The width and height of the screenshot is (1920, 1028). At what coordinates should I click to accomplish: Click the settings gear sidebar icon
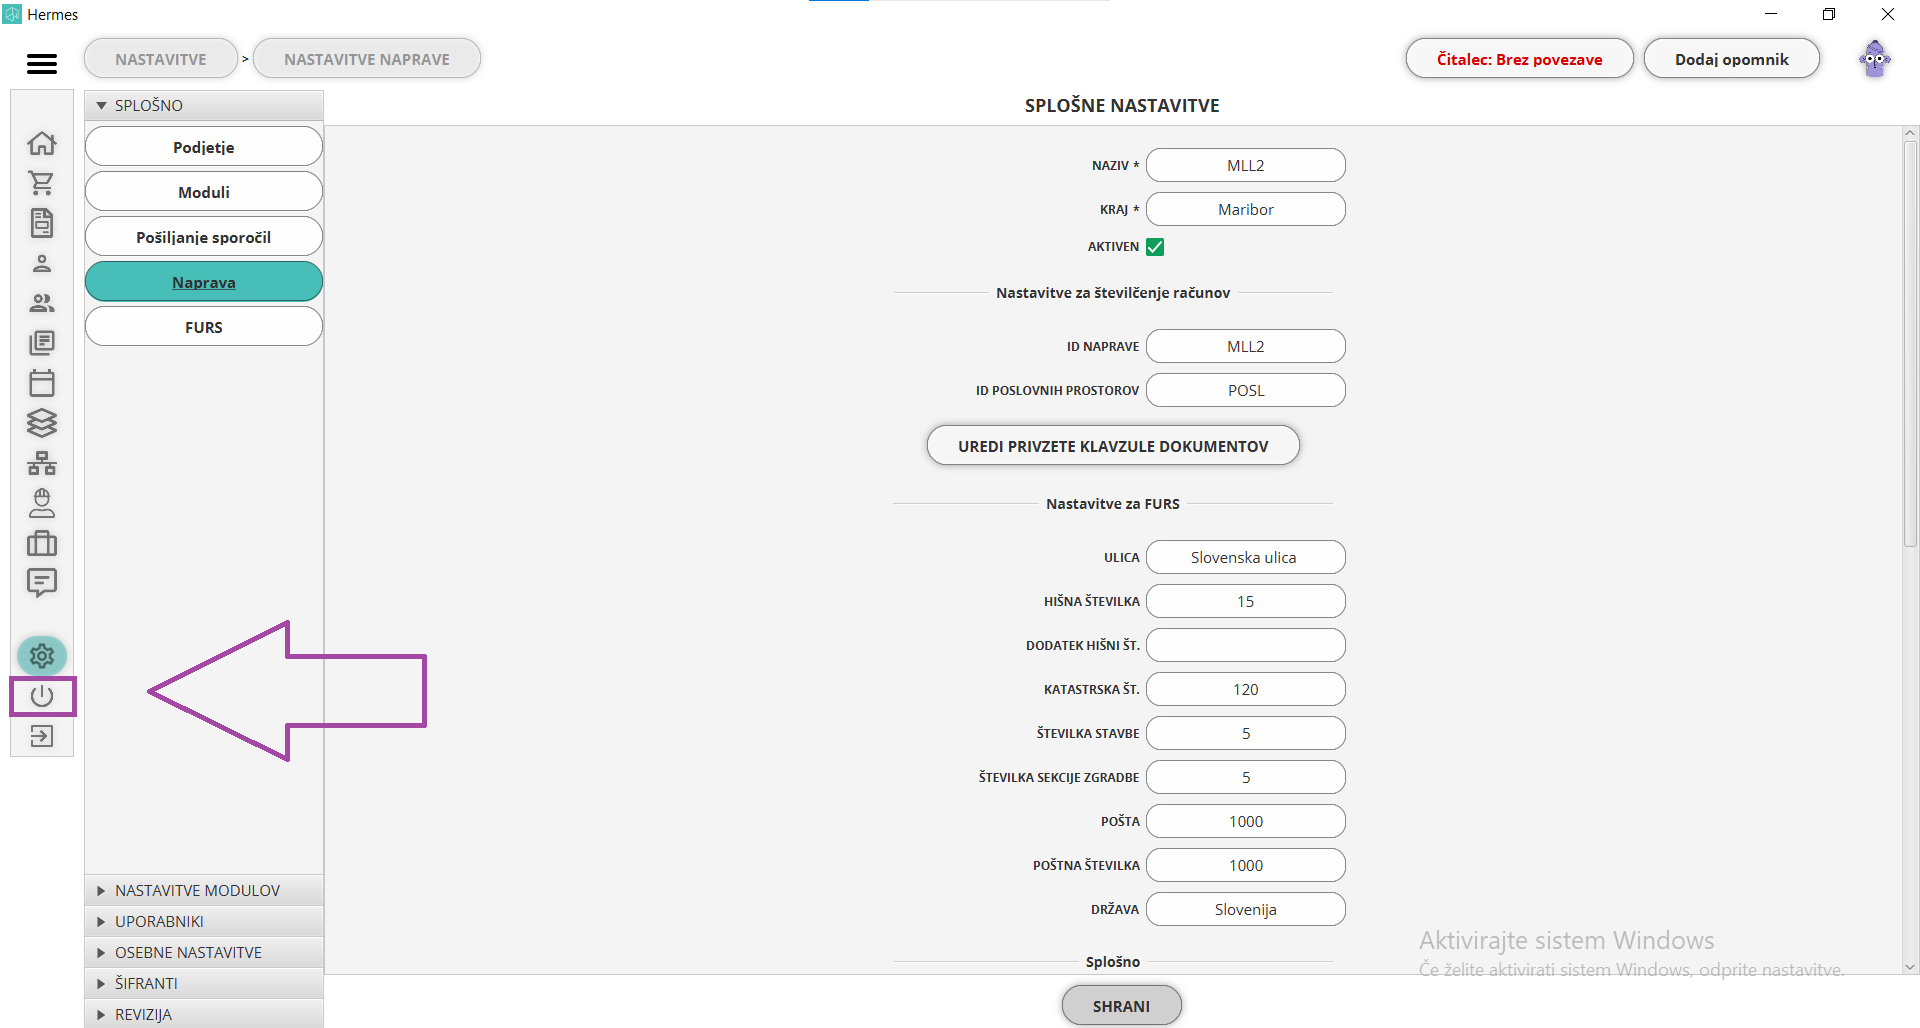(x=42, y=656)
